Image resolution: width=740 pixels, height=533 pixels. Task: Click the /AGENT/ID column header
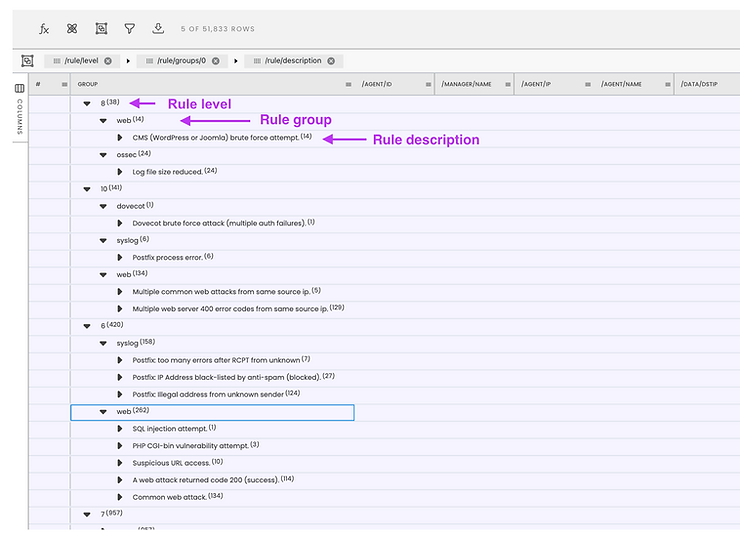coord(377,85)
